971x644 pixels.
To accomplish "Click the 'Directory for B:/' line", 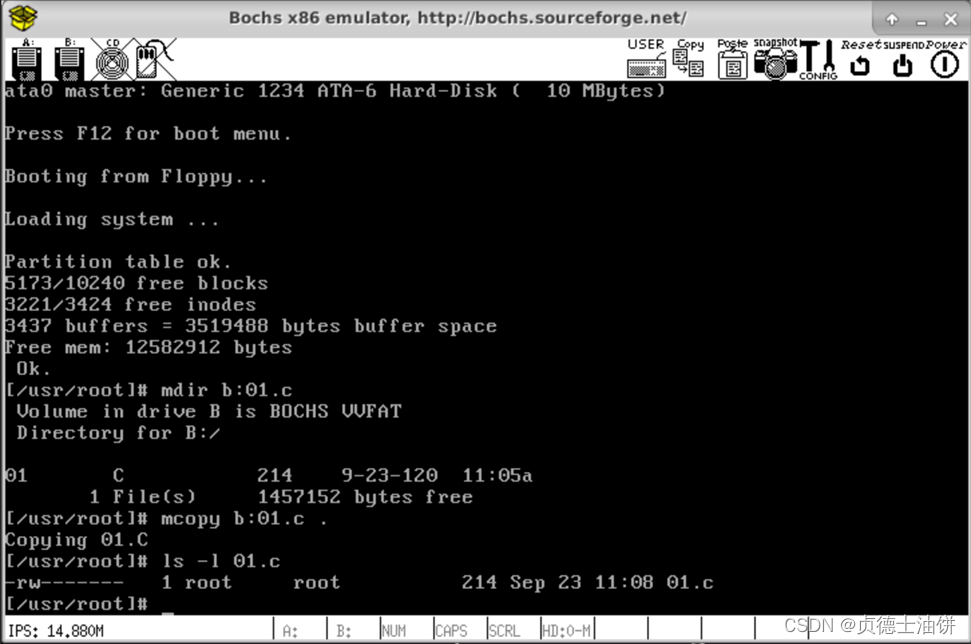I will click(118, 433).
